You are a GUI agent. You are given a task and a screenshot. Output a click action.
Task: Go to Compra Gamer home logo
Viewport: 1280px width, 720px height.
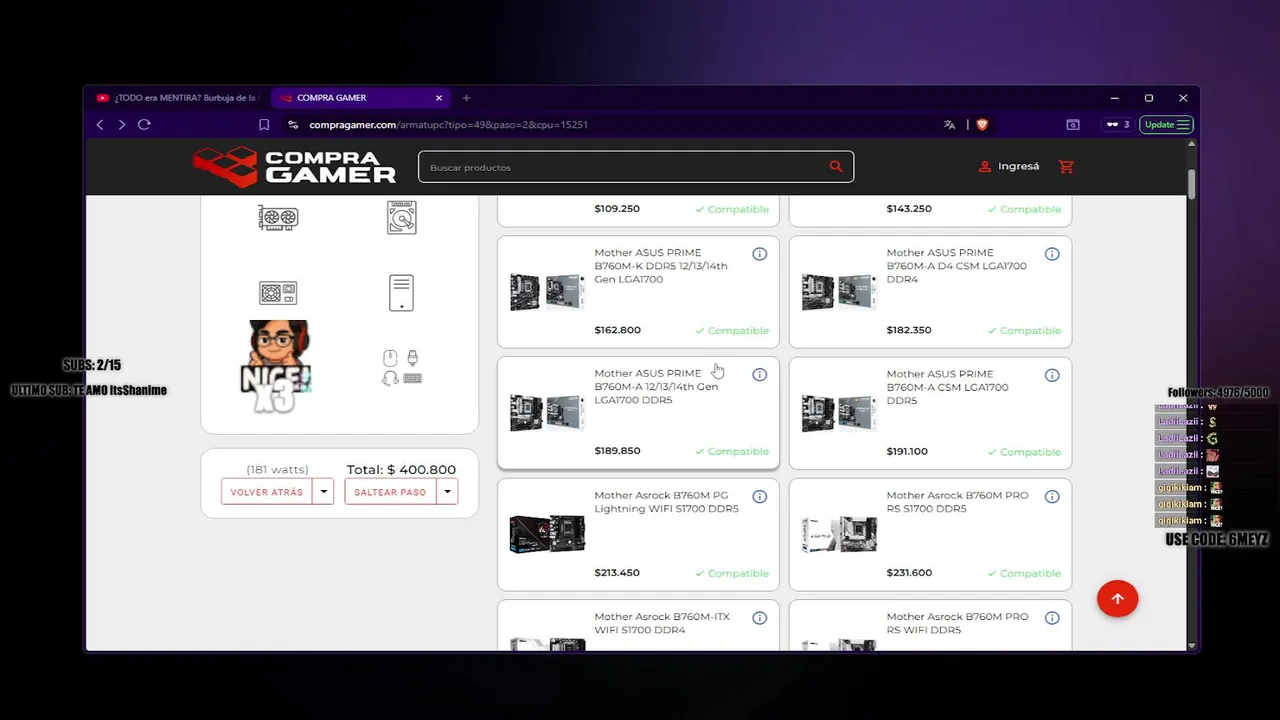tap(294, 167)
